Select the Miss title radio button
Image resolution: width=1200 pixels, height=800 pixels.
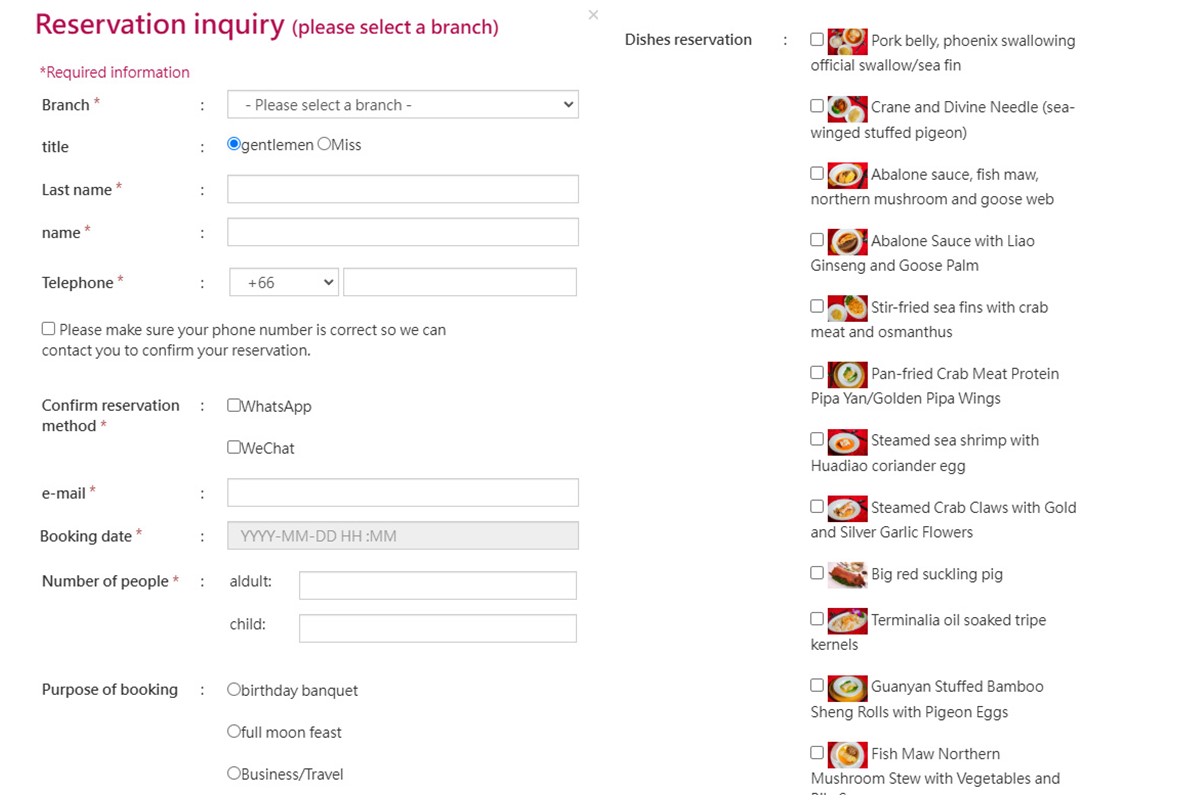point(324,144)
